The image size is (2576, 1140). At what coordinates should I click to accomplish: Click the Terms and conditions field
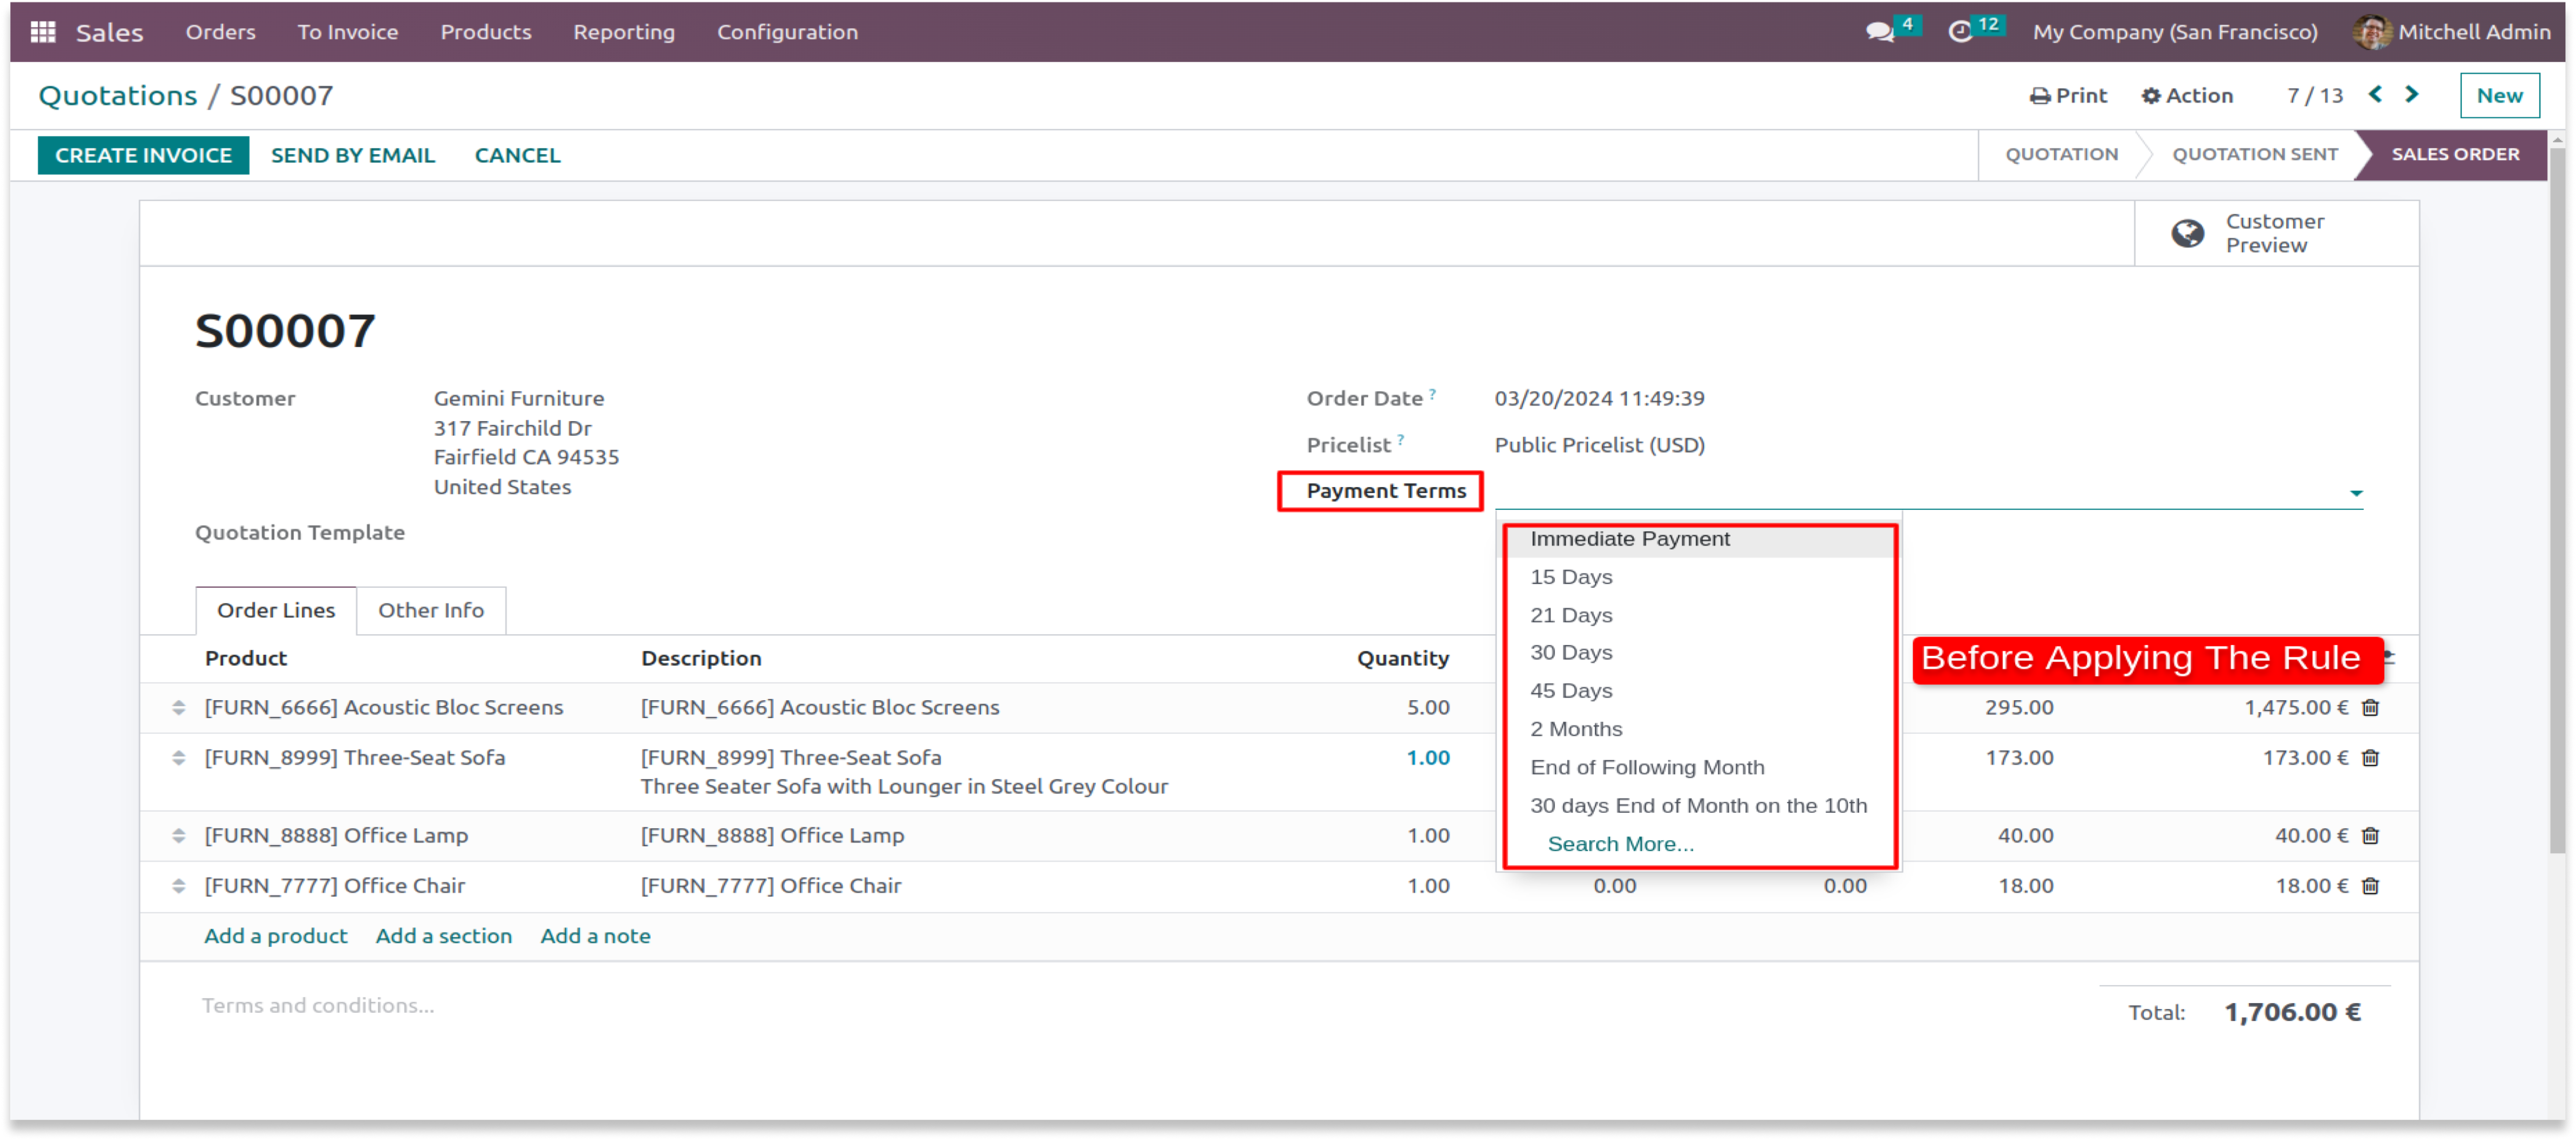click(318, 1005)
